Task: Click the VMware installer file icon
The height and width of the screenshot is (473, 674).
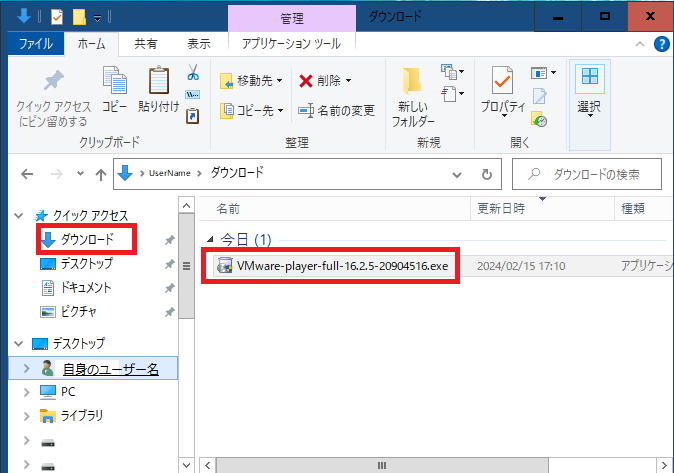Action: (x=224, y=266)
